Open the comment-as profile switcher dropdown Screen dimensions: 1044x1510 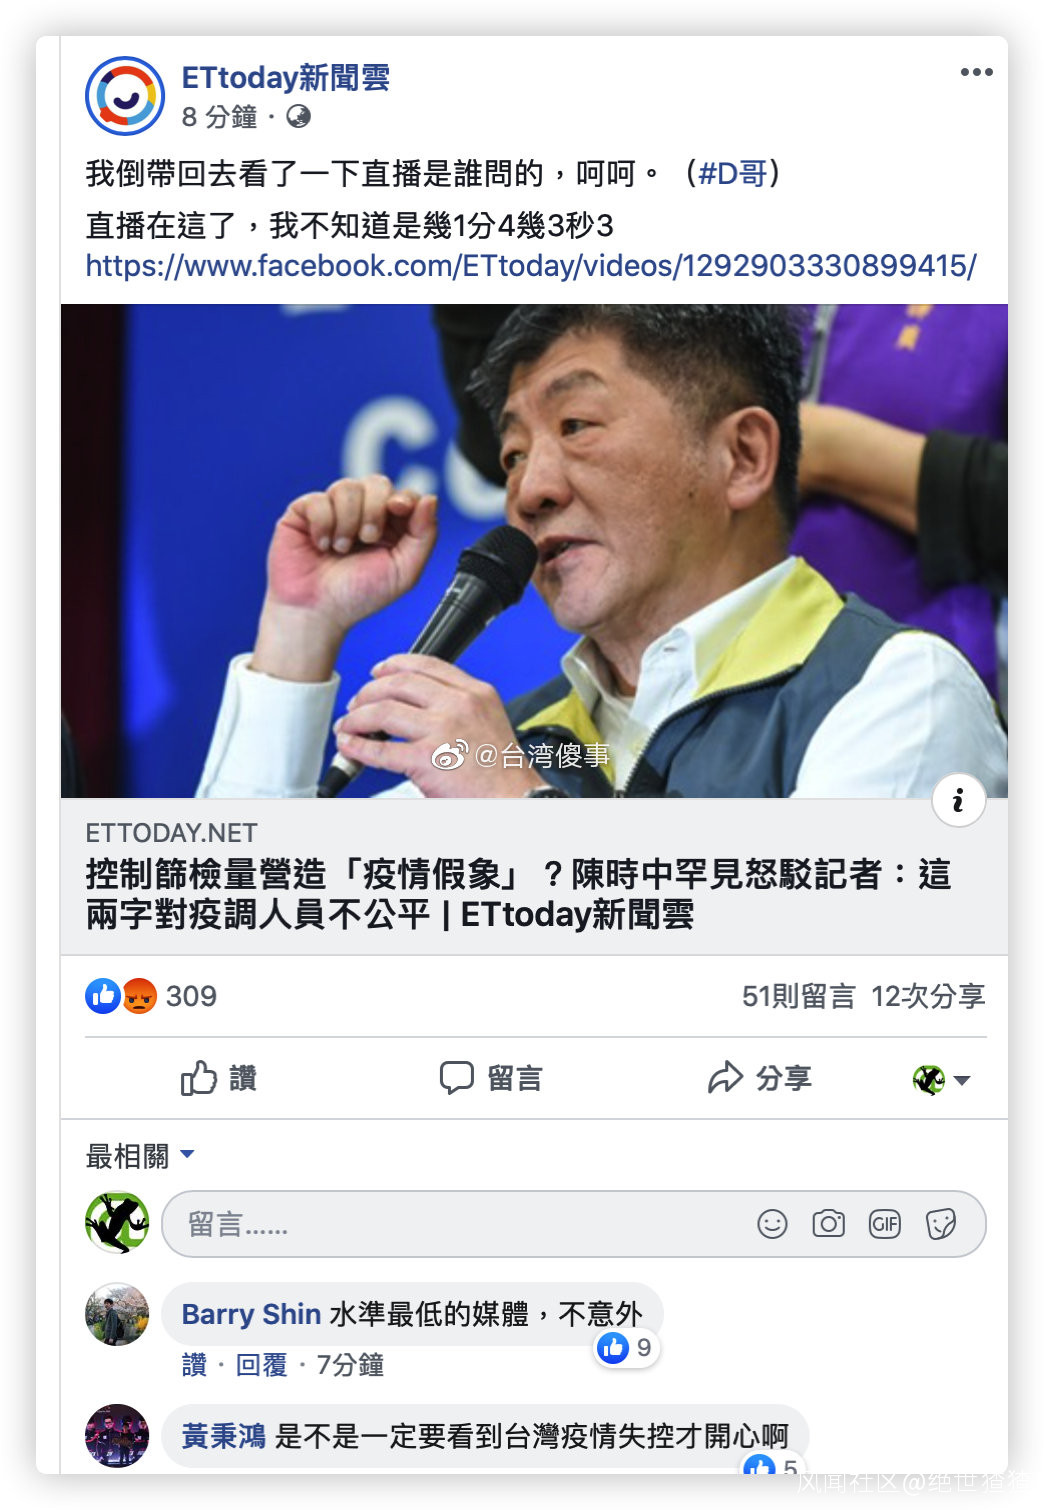coord(941,1080)
